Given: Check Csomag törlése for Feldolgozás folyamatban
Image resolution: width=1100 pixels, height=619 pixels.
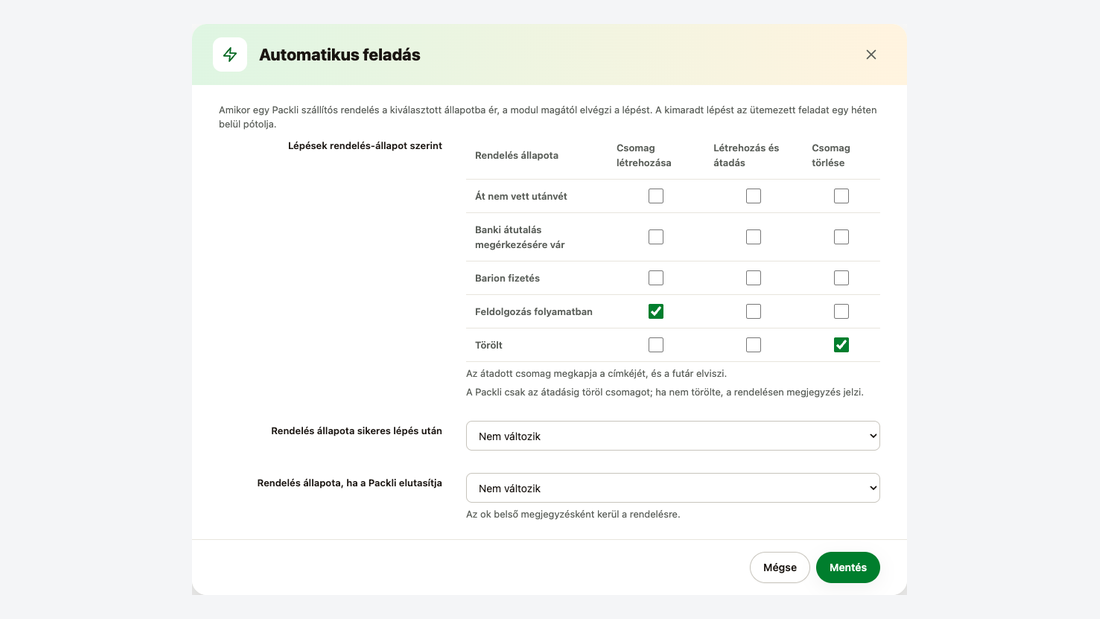Looking at the screenshot, I should (x=841, y=312).
